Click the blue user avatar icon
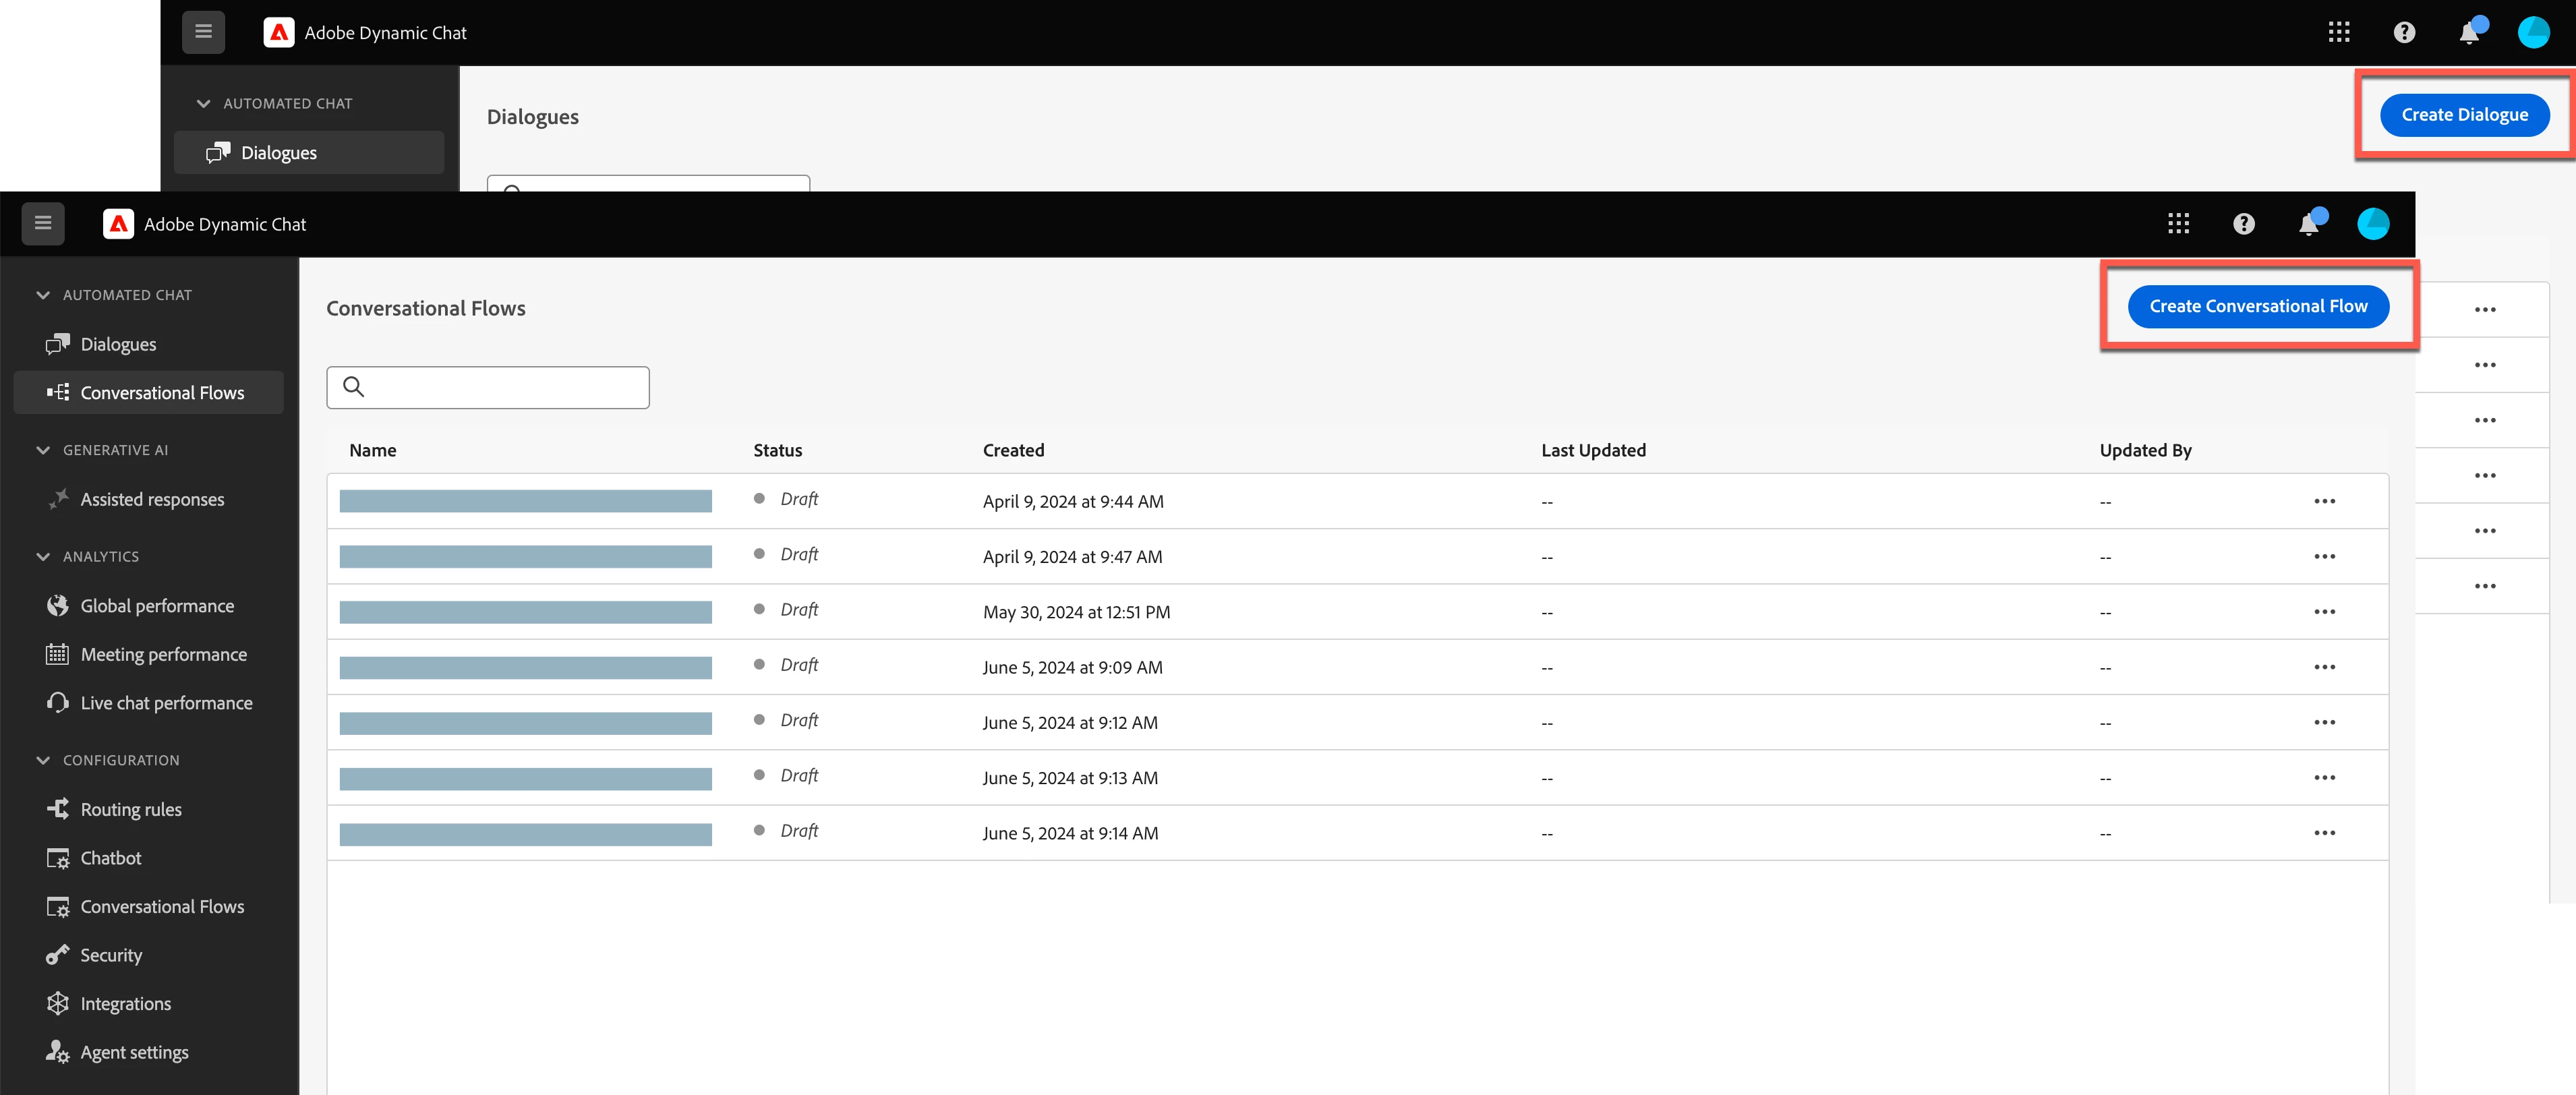 (2372, 223)
